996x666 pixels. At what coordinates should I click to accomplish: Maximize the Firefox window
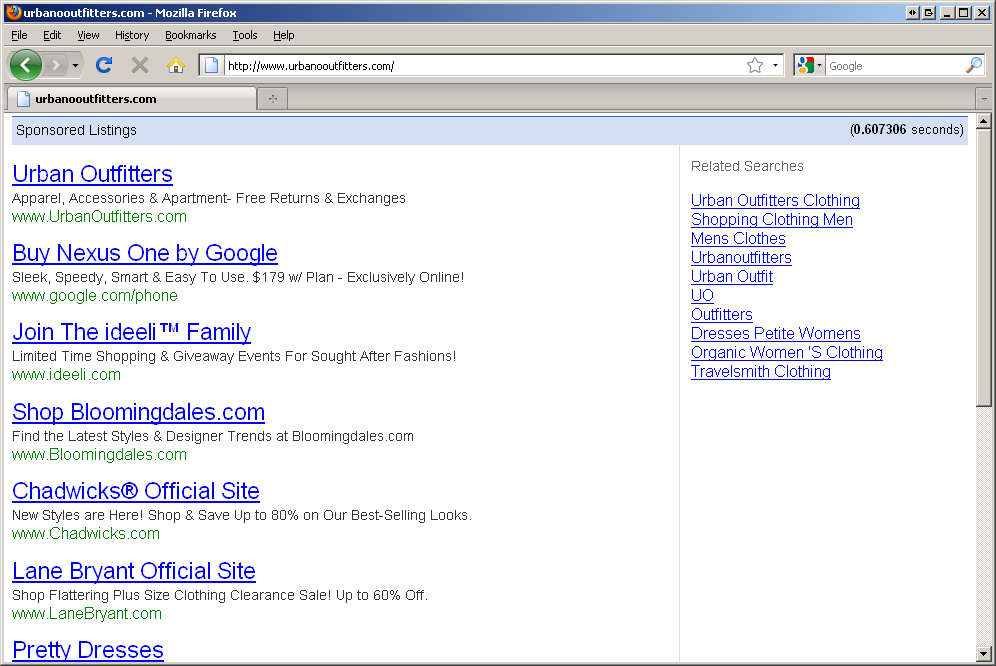point(963,13)
